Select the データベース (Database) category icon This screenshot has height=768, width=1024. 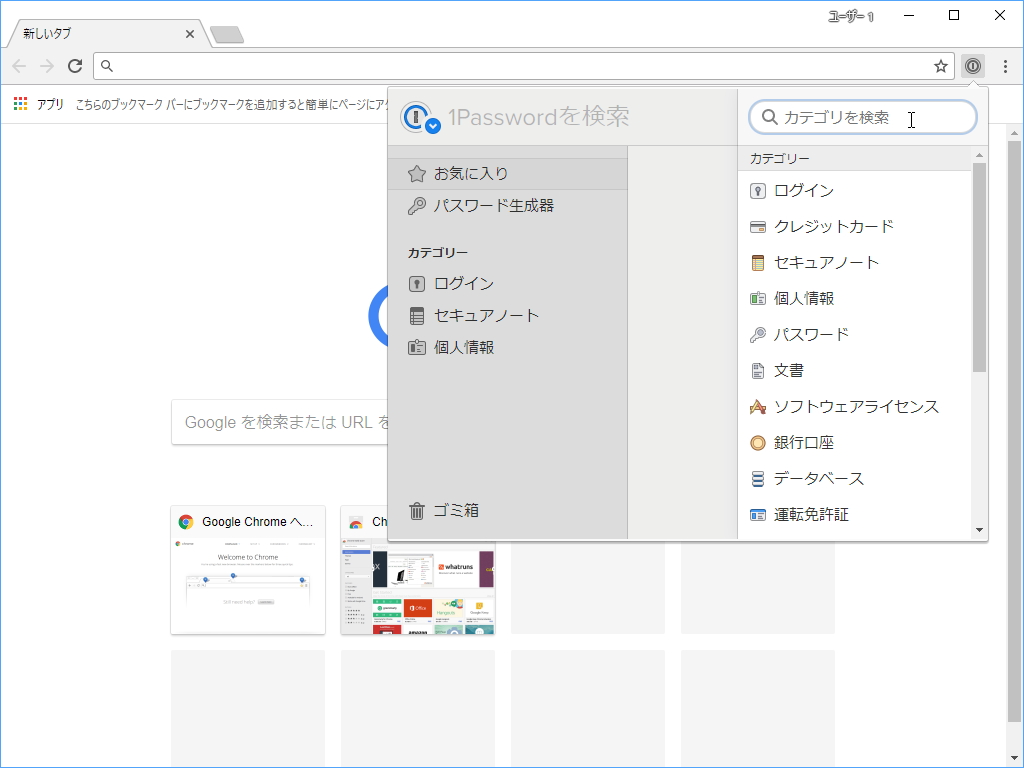point(757,478)
